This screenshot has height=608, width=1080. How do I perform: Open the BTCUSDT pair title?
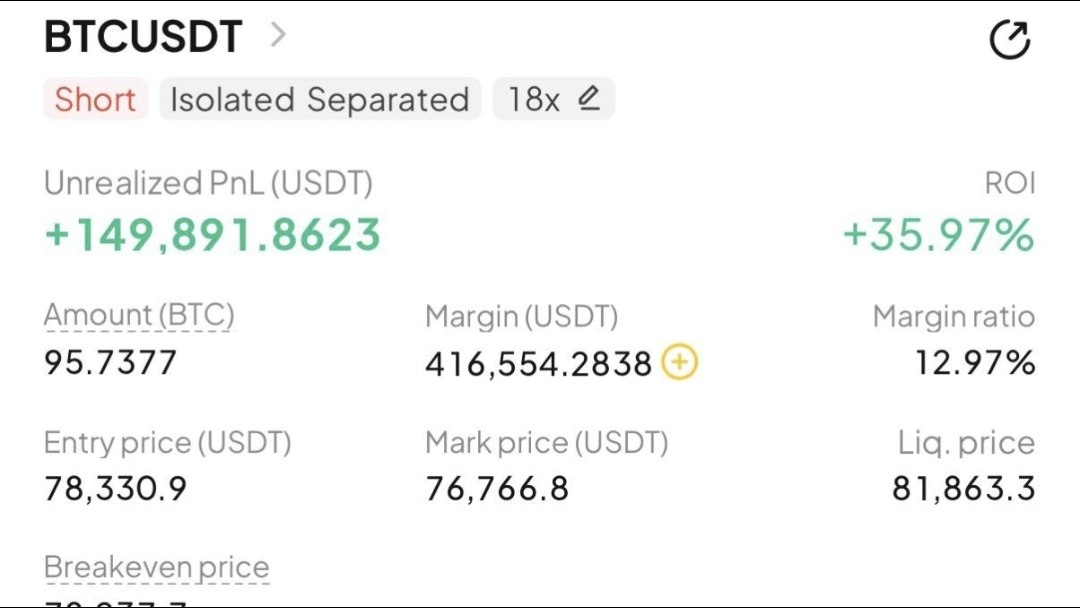pos(143,36)
